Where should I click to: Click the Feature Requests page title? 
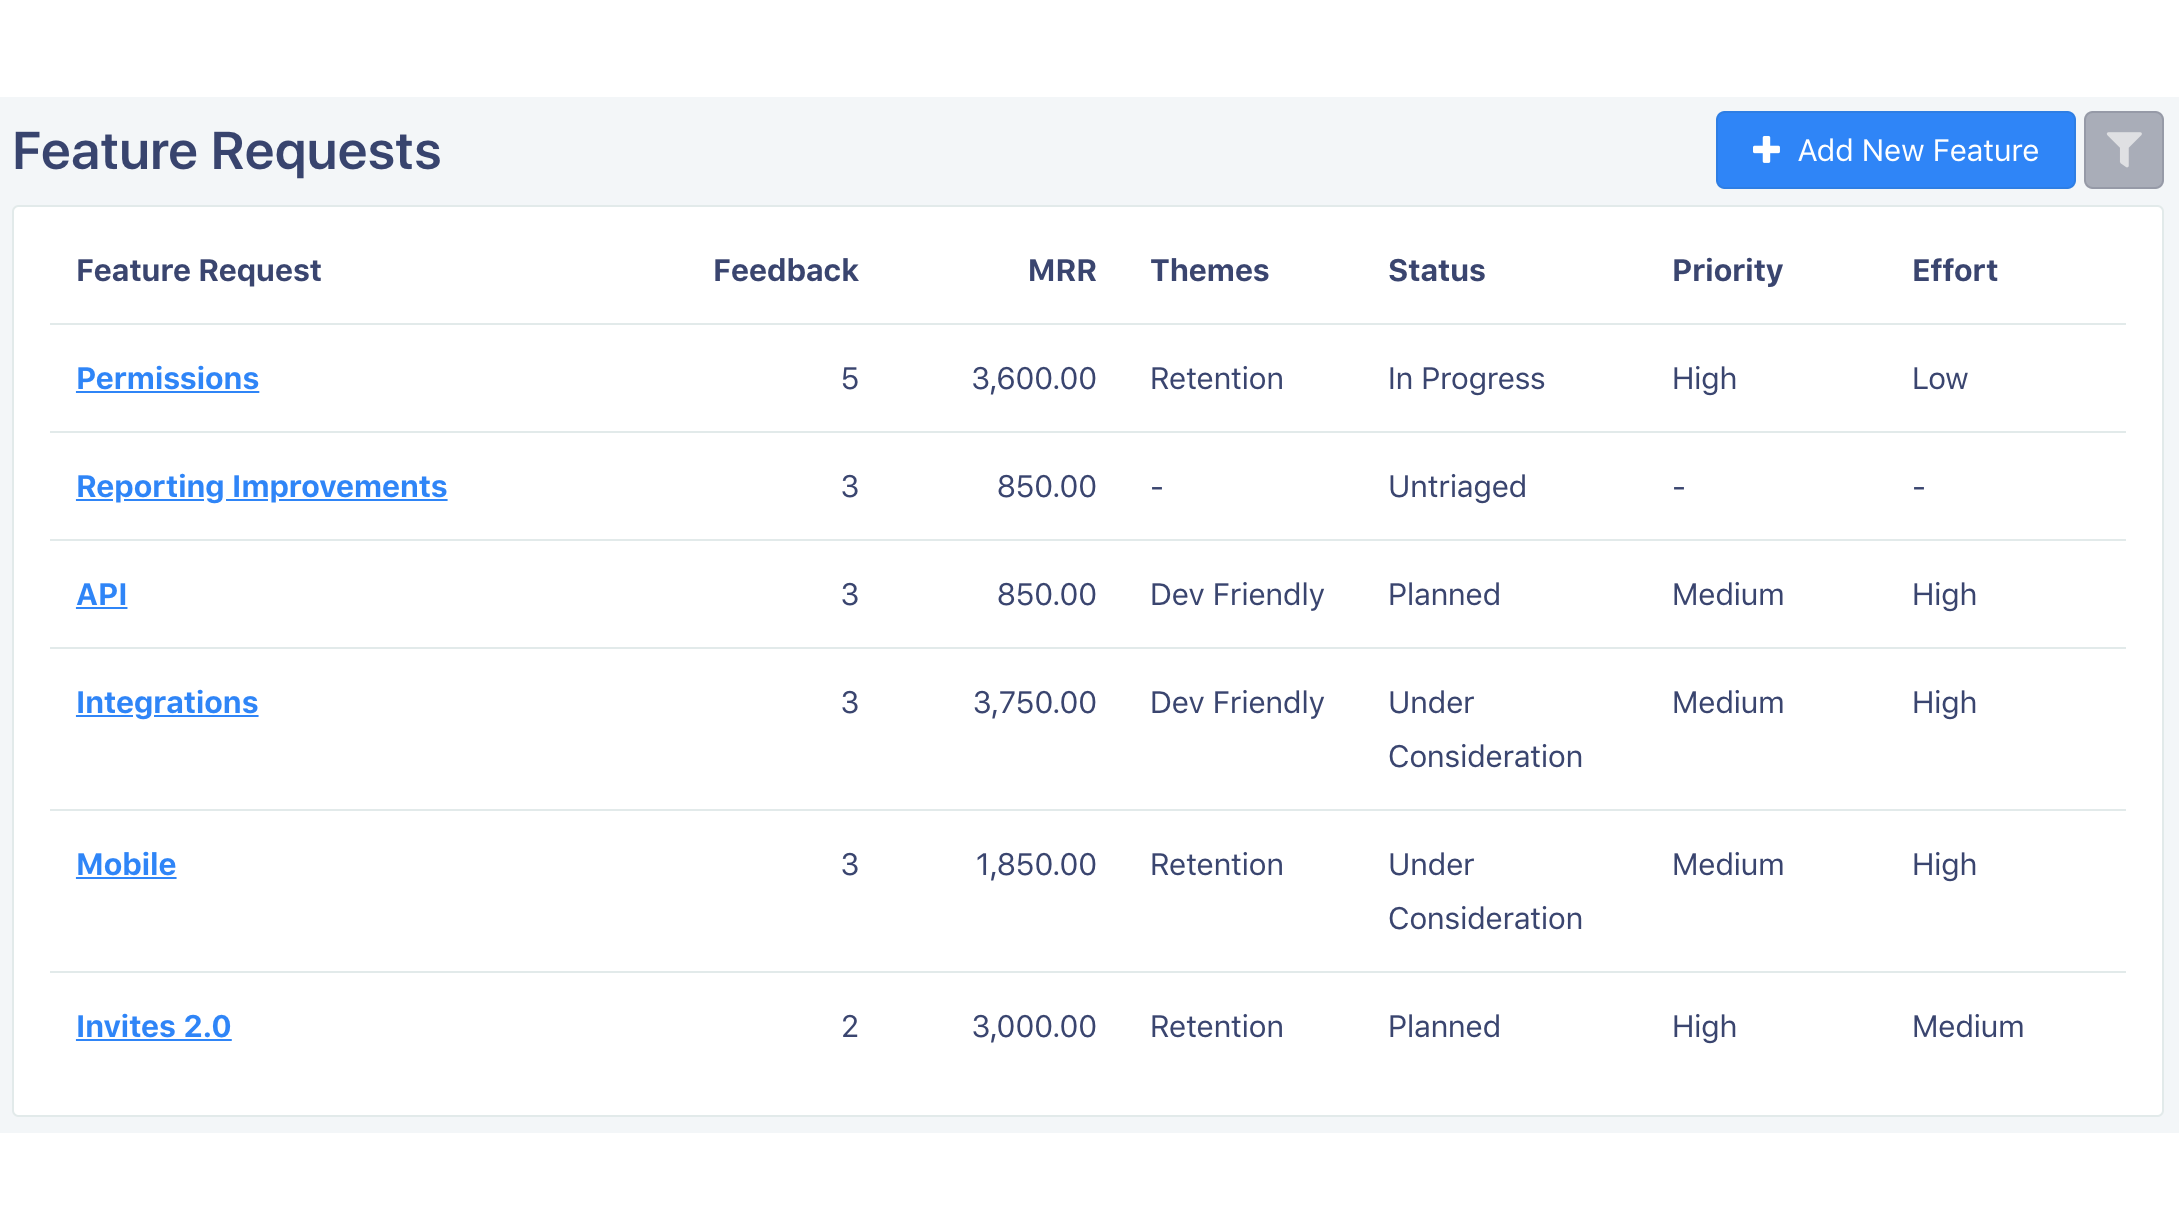[227, 152]
